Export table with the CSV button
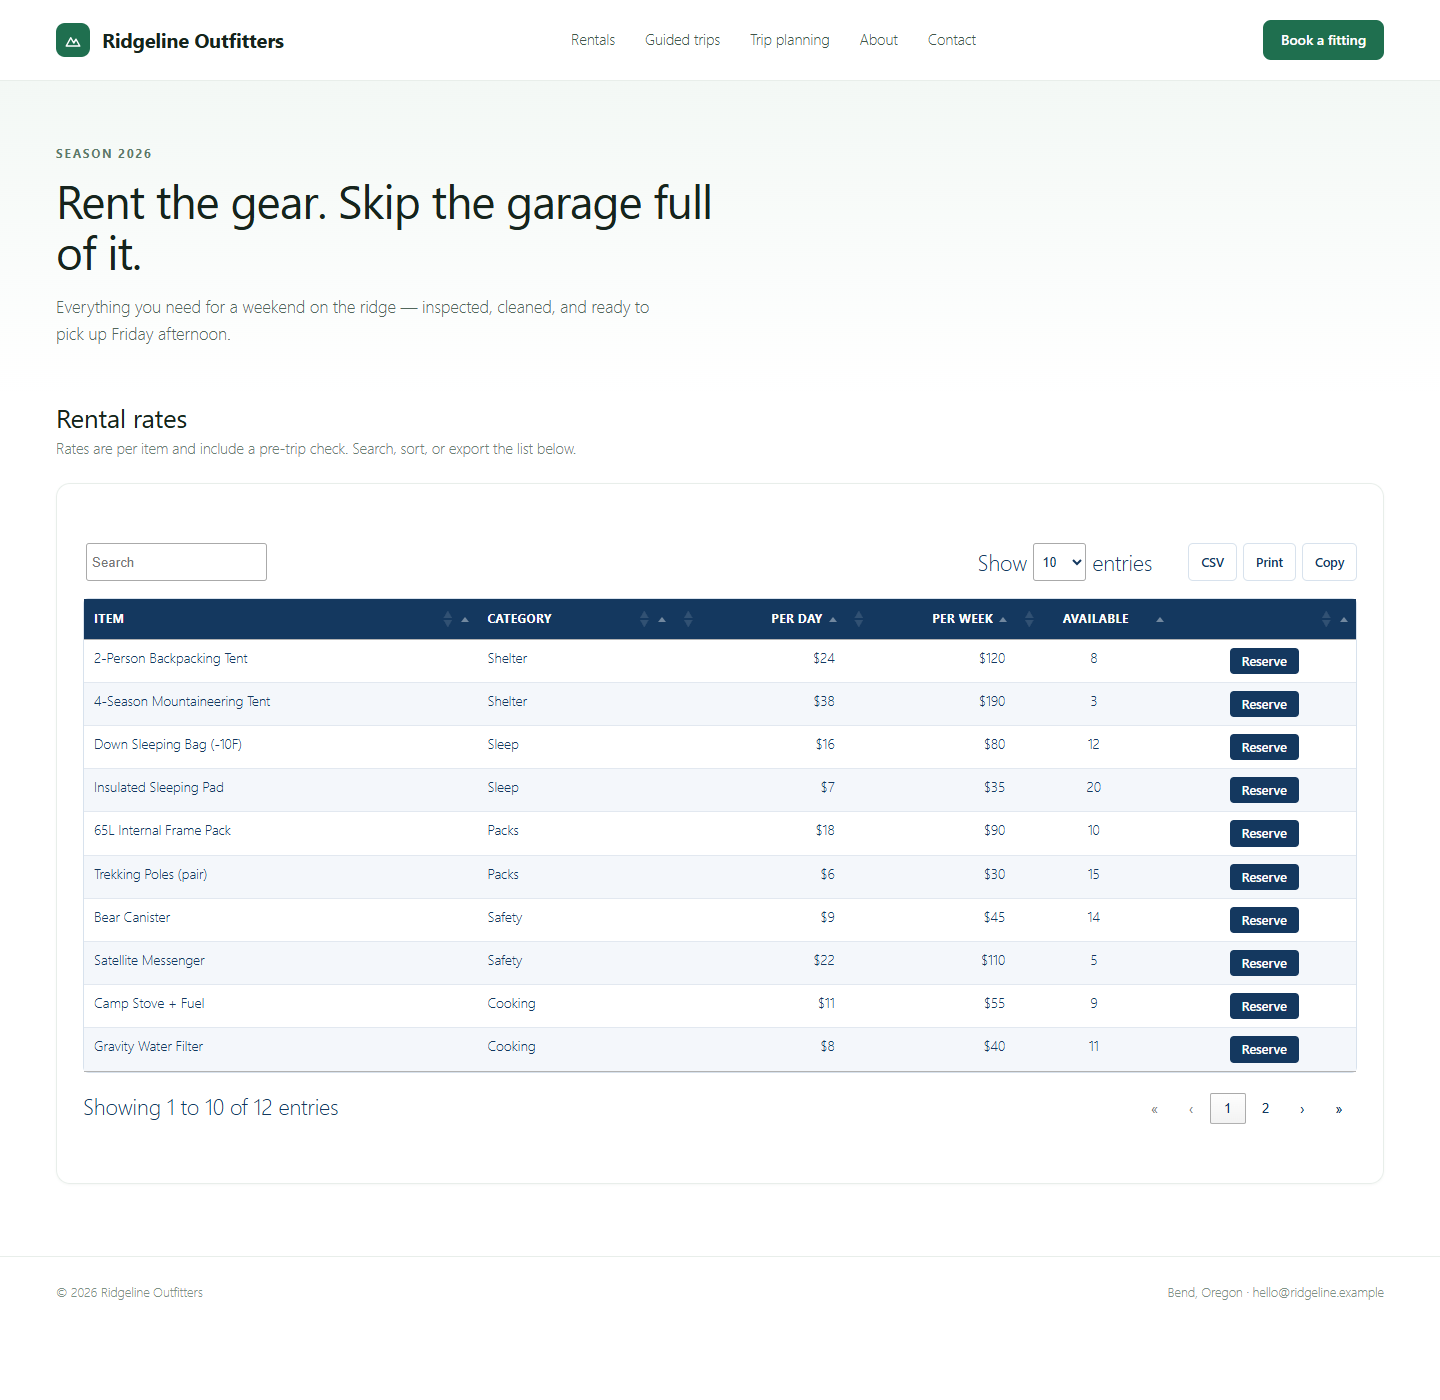The width and height of the screenshot is (1440, 1400). point(1212,562)
